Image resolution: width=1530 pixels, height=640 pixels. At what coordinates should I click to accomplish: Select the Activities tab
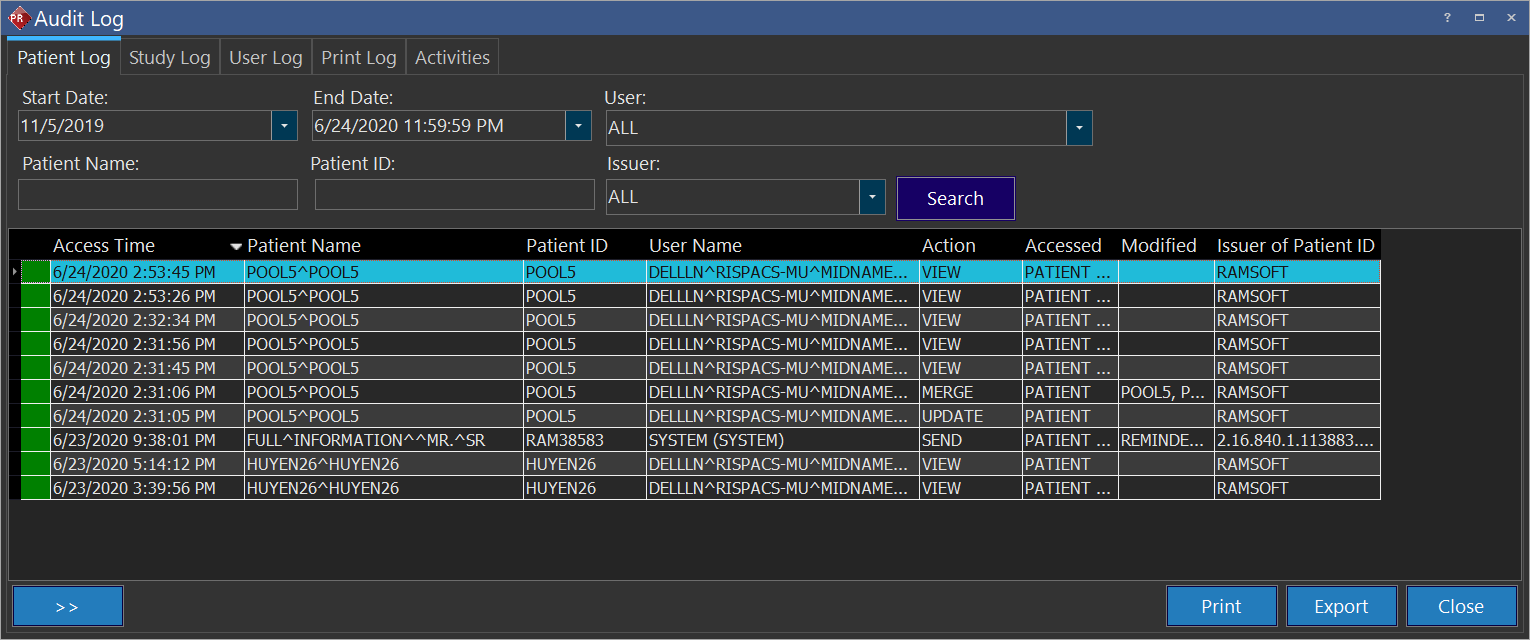click(x=452, y=58)
